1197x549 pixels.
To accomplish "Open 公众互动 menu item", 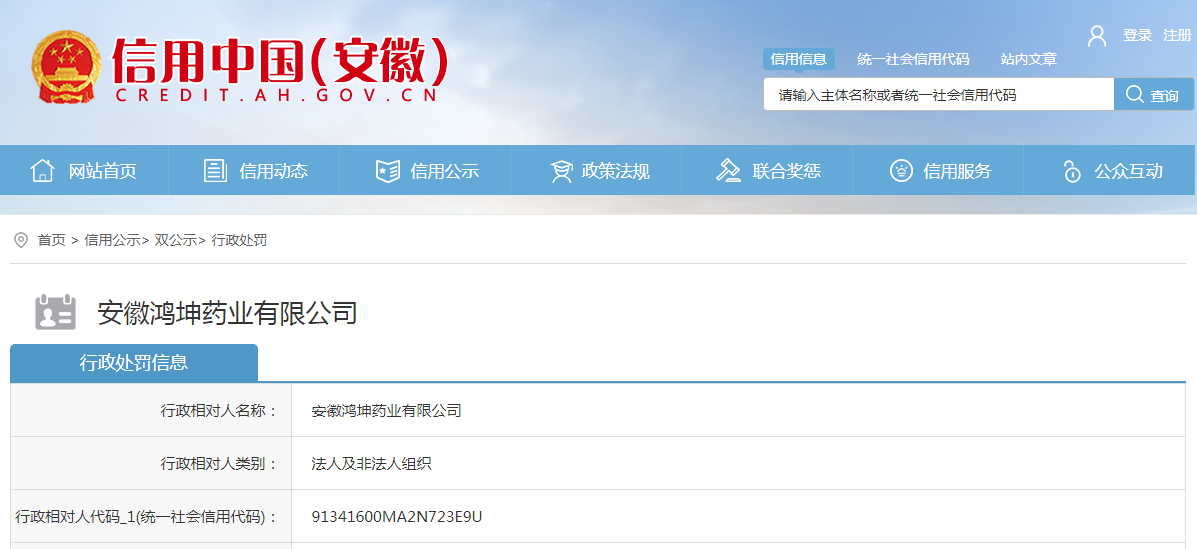I will [x=1129, y=171].
